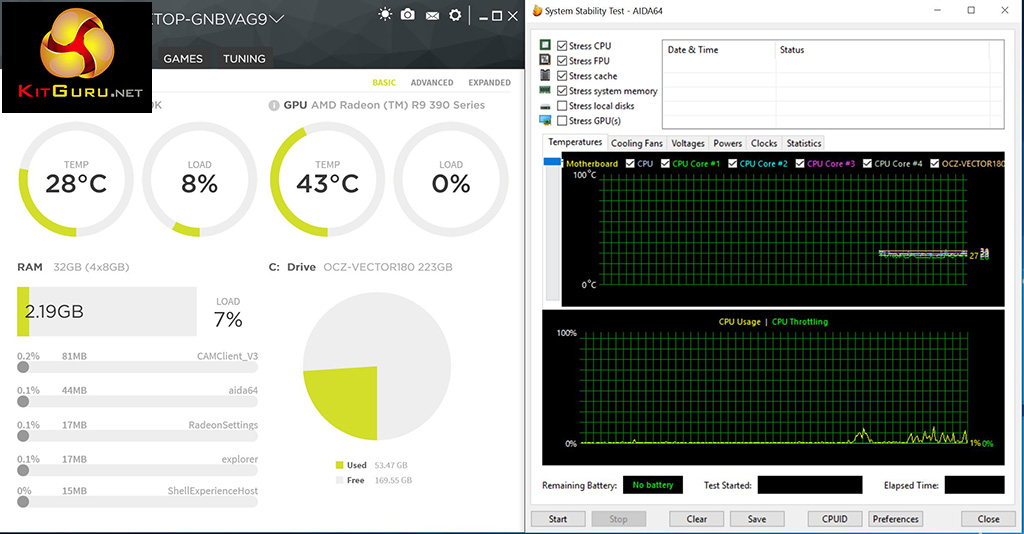Uncheck Stress CPU checkbox
This screenshot has height=534, width=1024.
tap(562, 46)
